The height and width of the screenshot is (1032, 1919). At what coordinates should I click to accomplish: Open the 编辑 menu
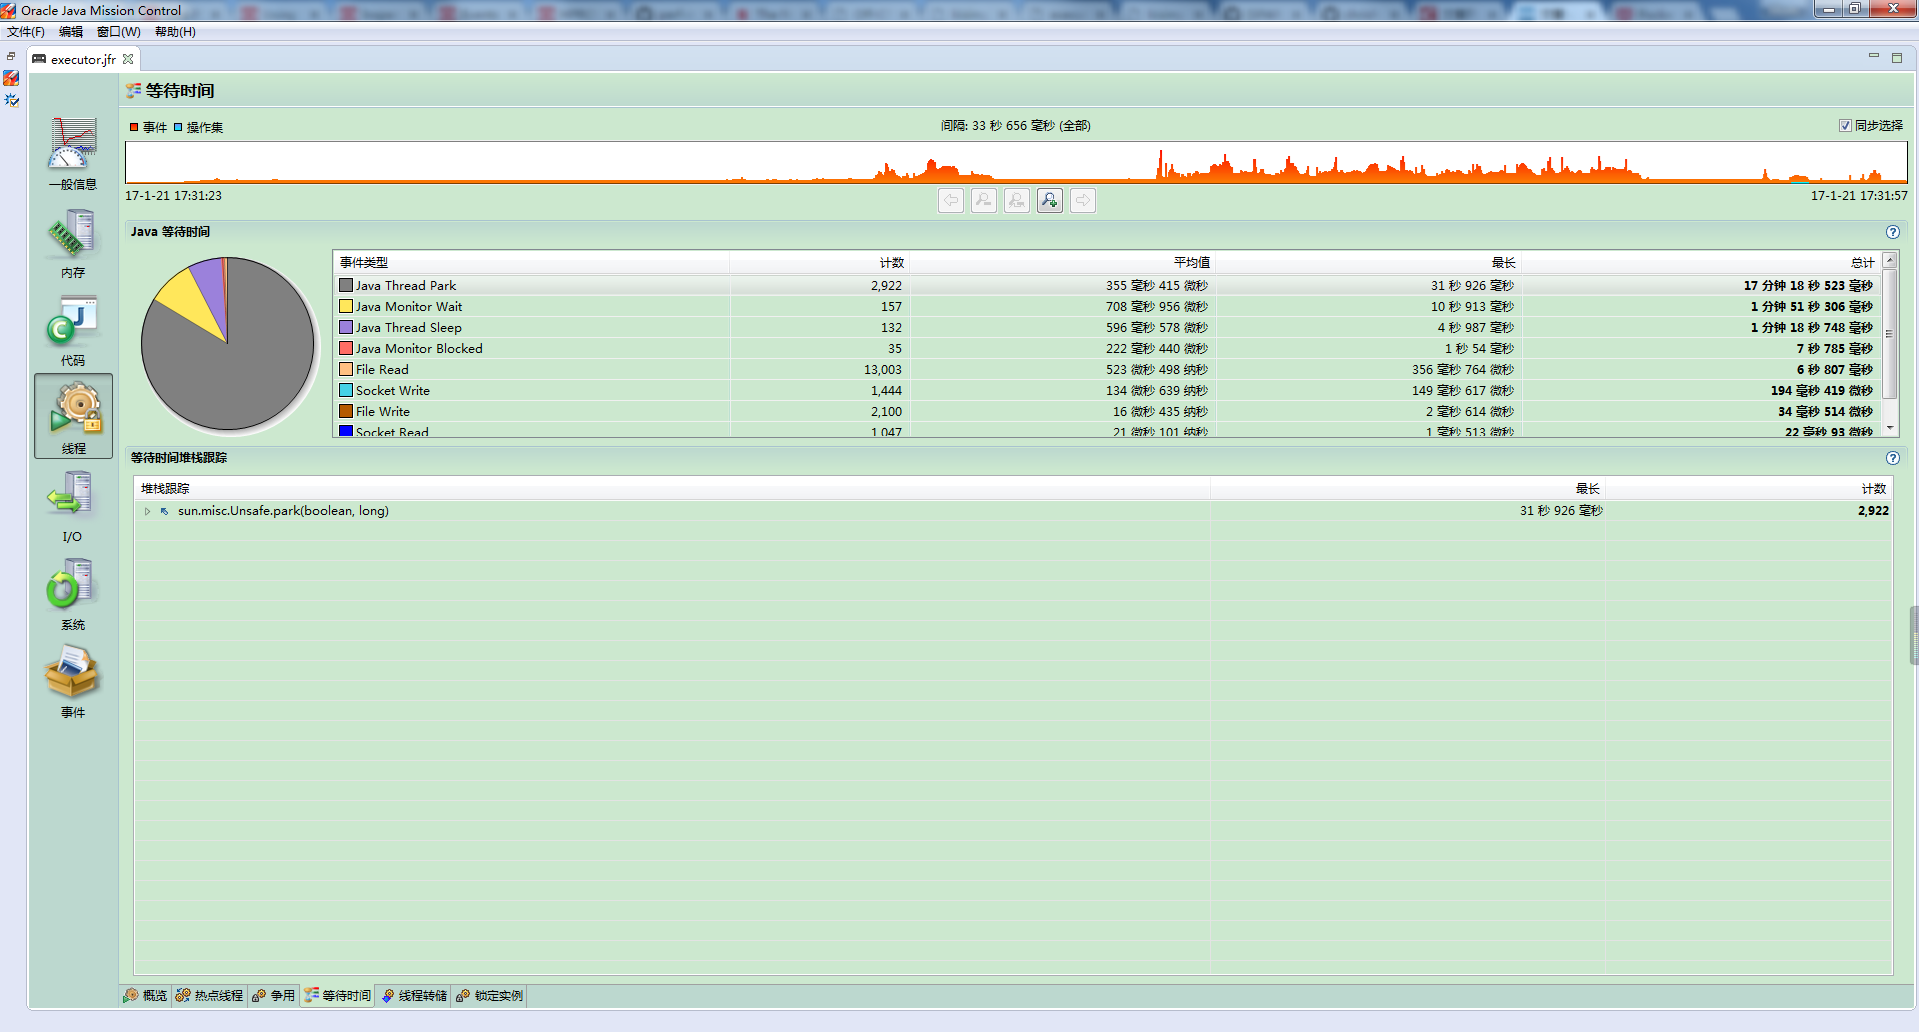pos(71,32)
